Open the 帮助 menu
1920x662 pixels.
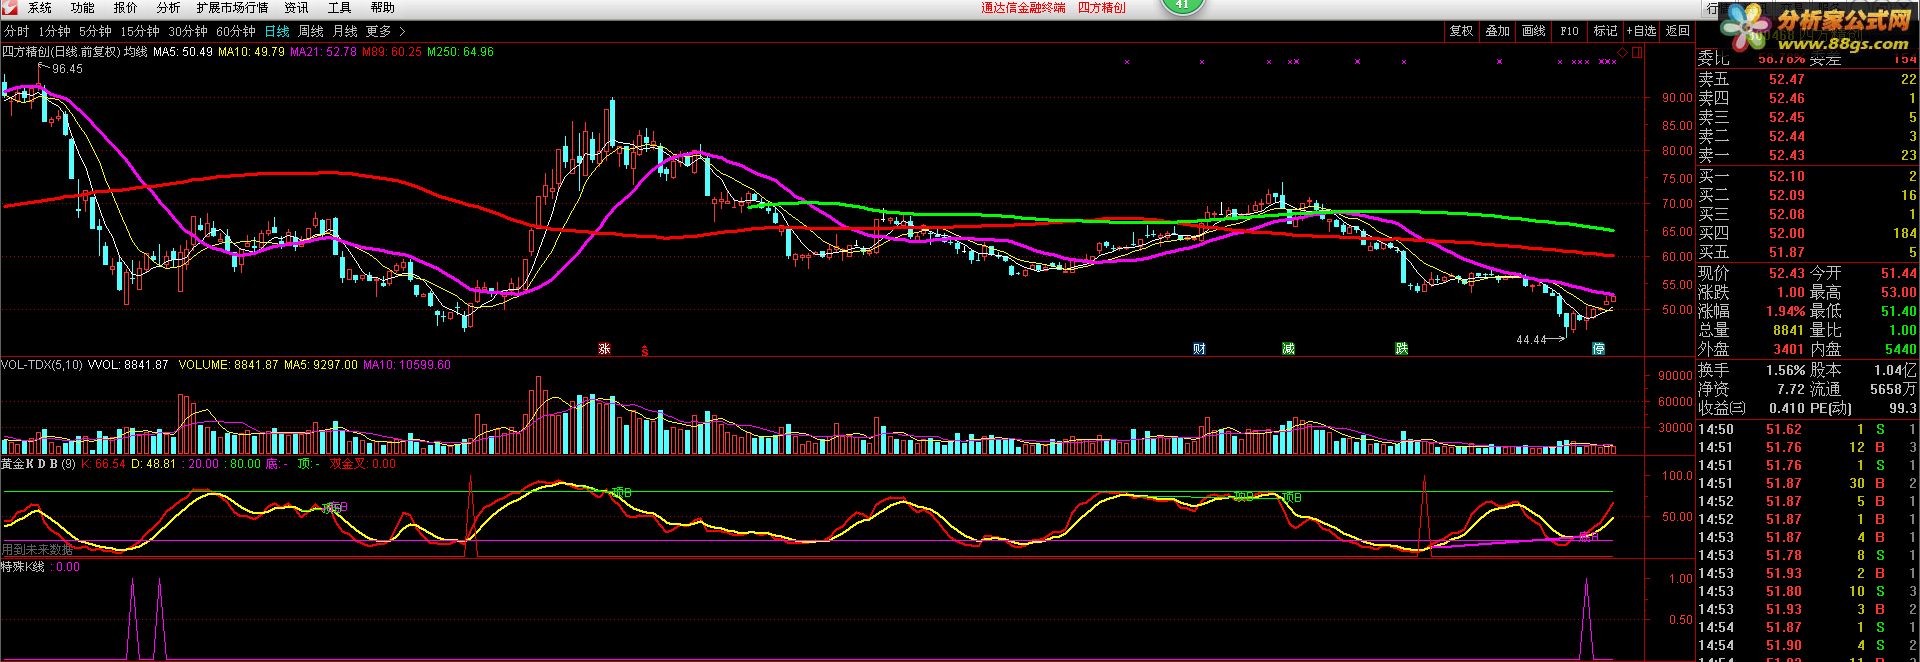pyautogui.click(x=382, y=8)
